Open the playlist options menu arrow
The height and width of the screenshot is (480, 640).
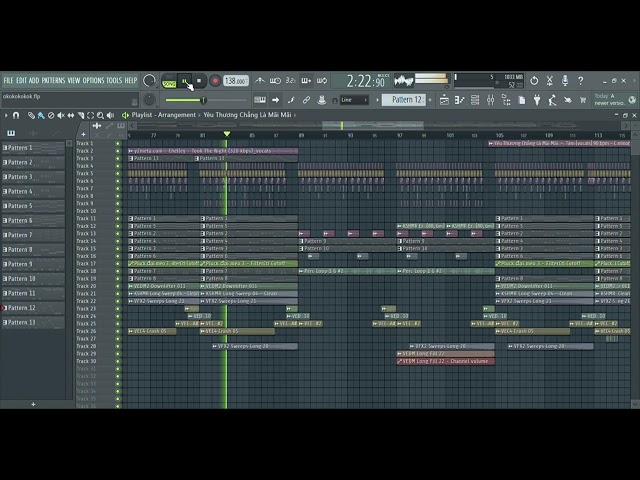coord(6,116)
